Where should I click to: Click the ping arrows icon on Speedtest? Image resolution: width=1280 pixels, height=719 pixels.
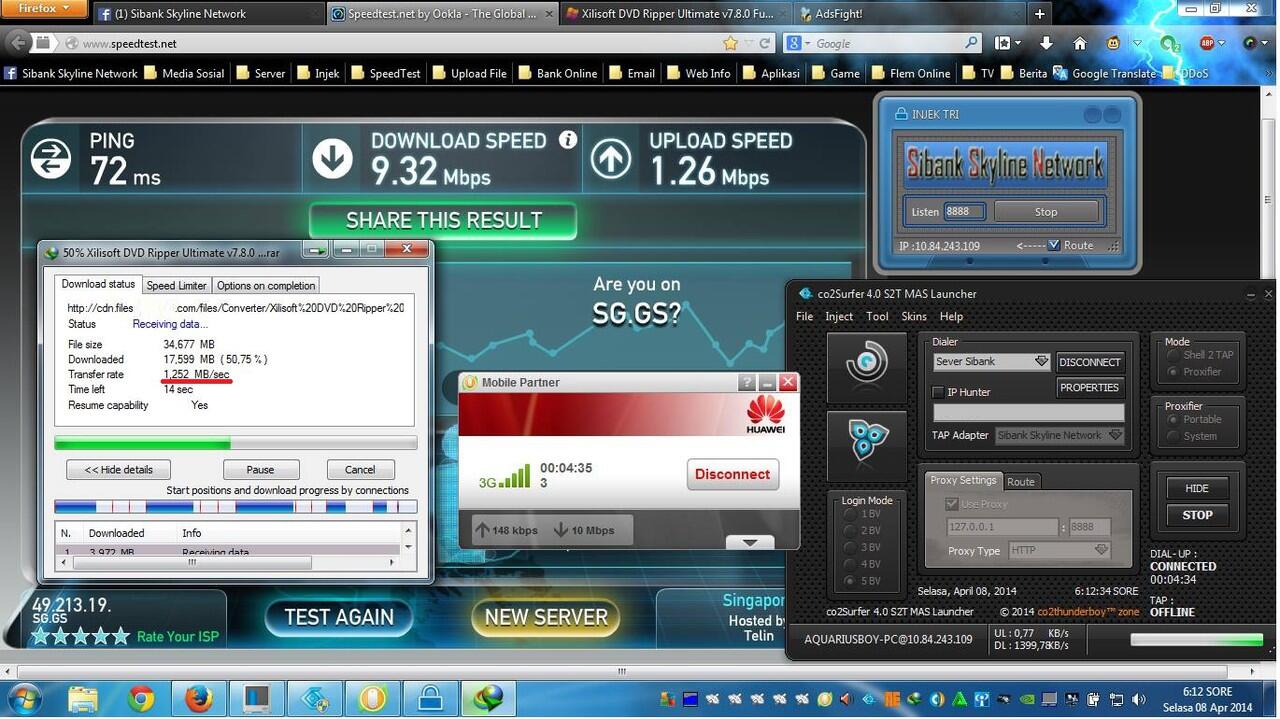[x=51, y=159]
